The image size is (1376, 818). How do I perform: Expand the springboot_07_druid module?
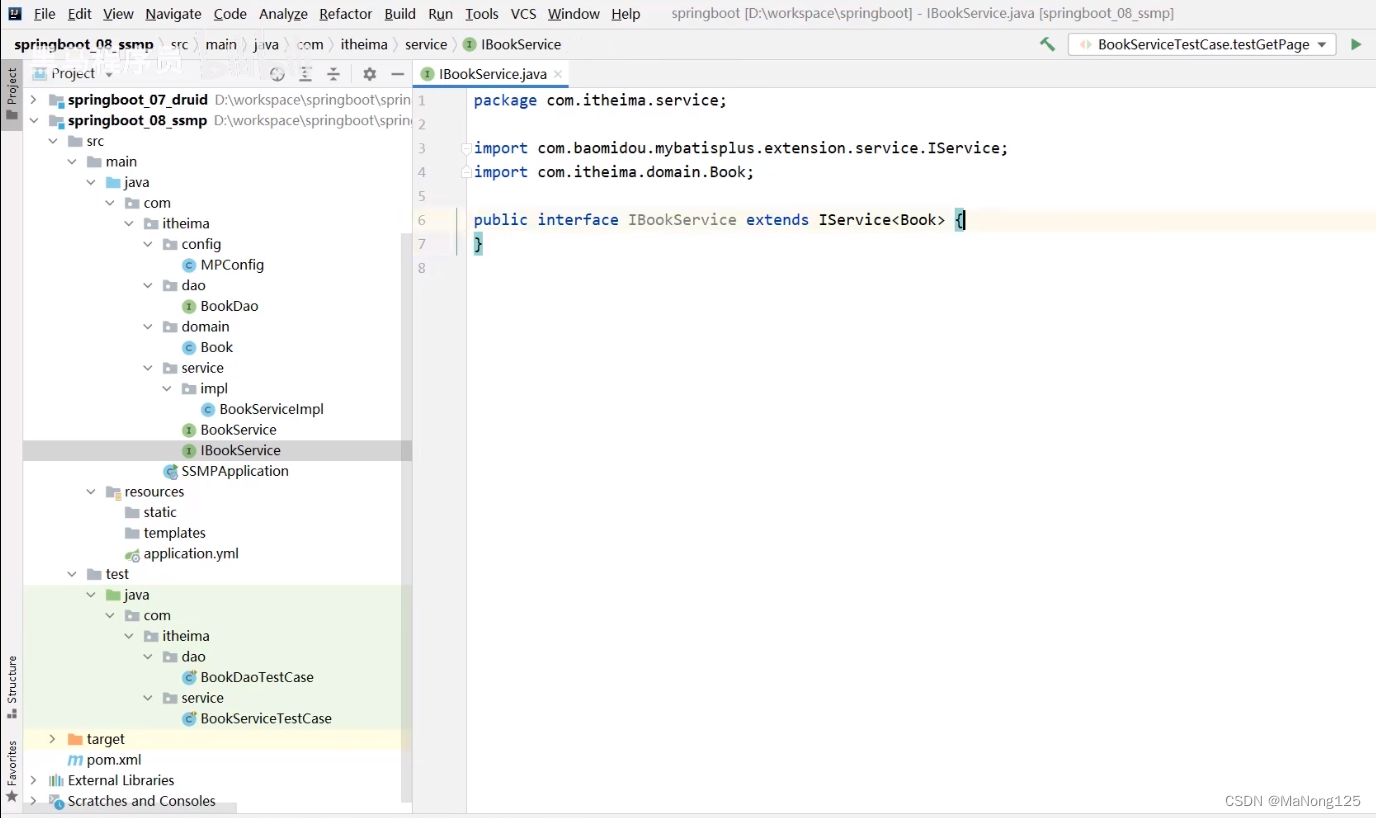coord(34,100)
